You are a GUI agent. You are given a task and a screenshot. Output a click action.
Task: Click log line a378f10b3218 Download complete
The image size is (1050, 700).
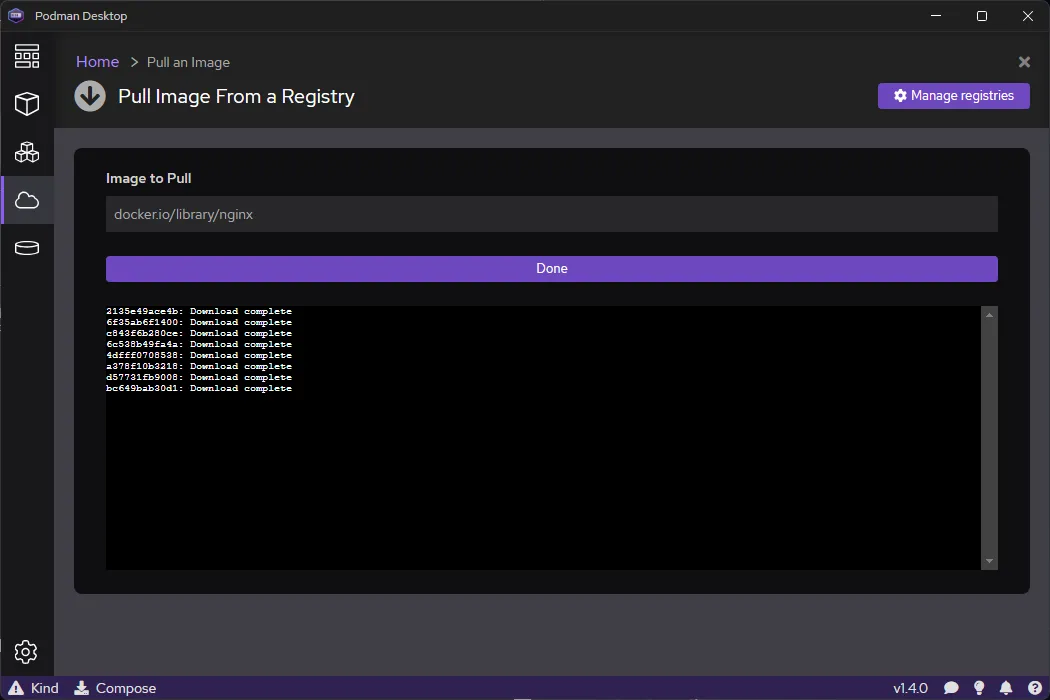[x=199, y=366]
